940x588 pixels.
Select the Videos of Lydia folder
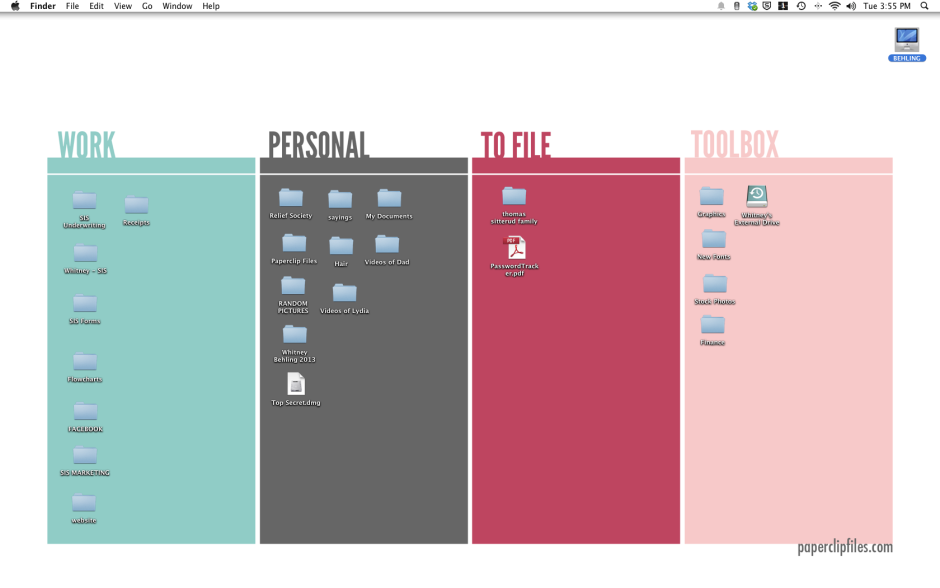(x=344, y=293)
